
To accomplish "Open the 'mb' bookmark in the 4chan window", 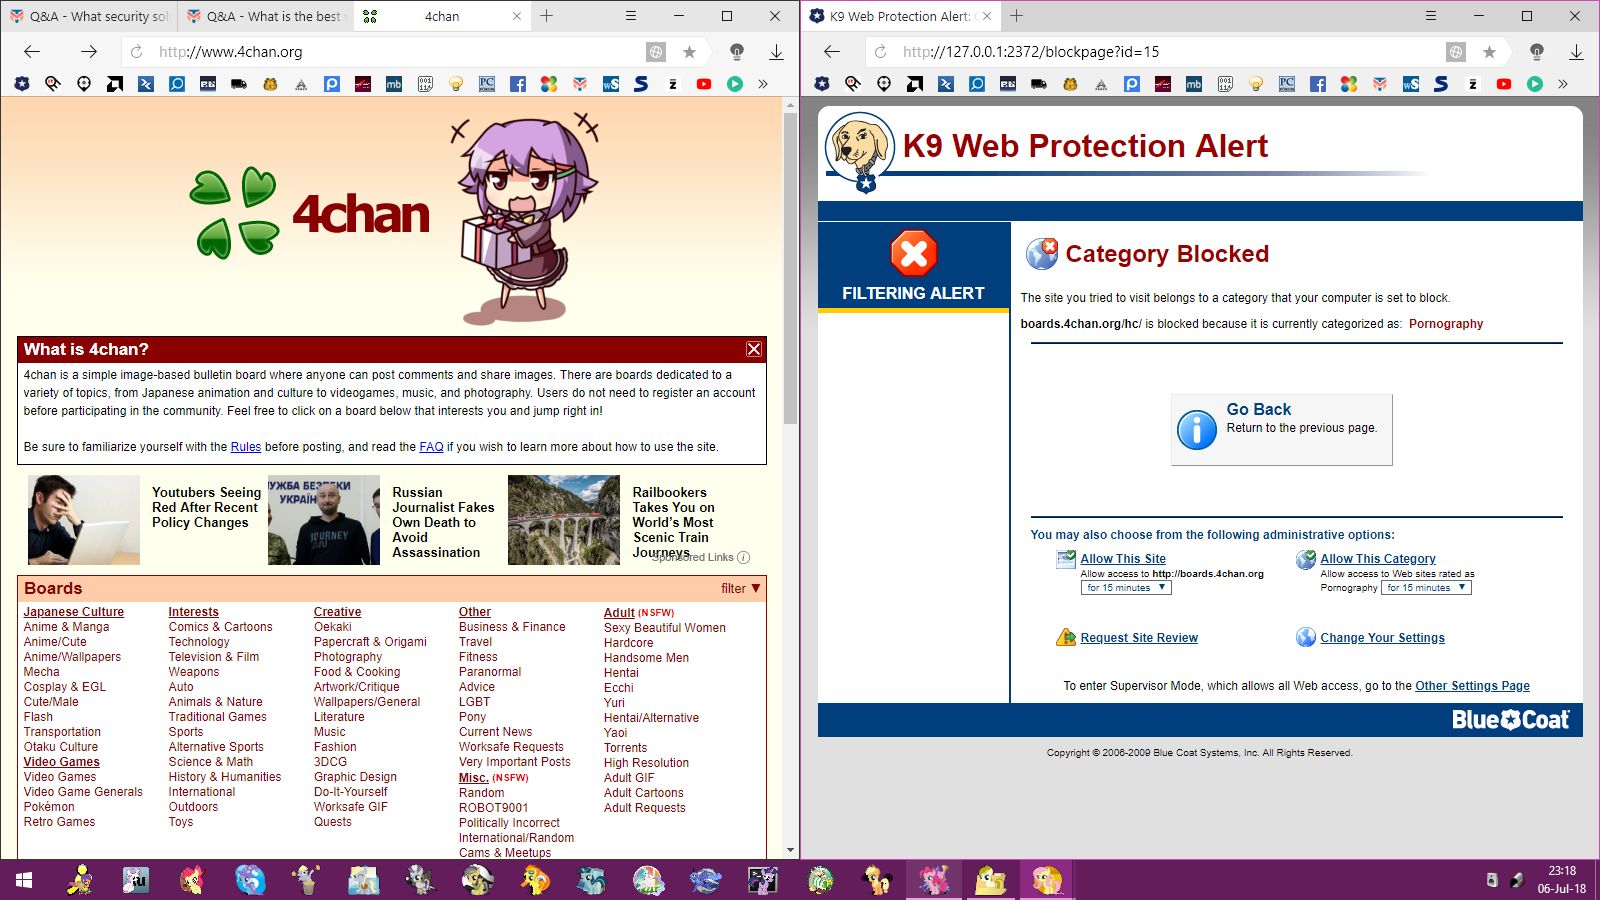I will pyautogui.click(x=394, y=84).
